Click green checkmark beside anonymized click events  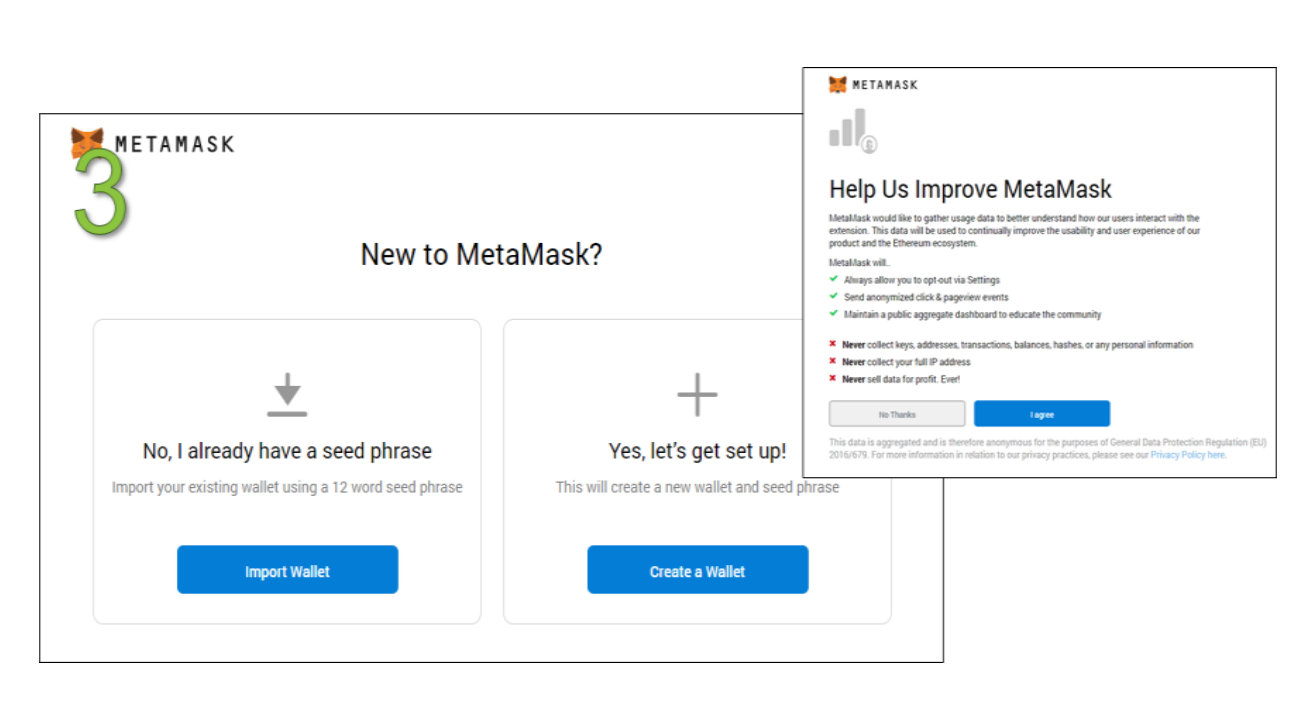point(833,297)
